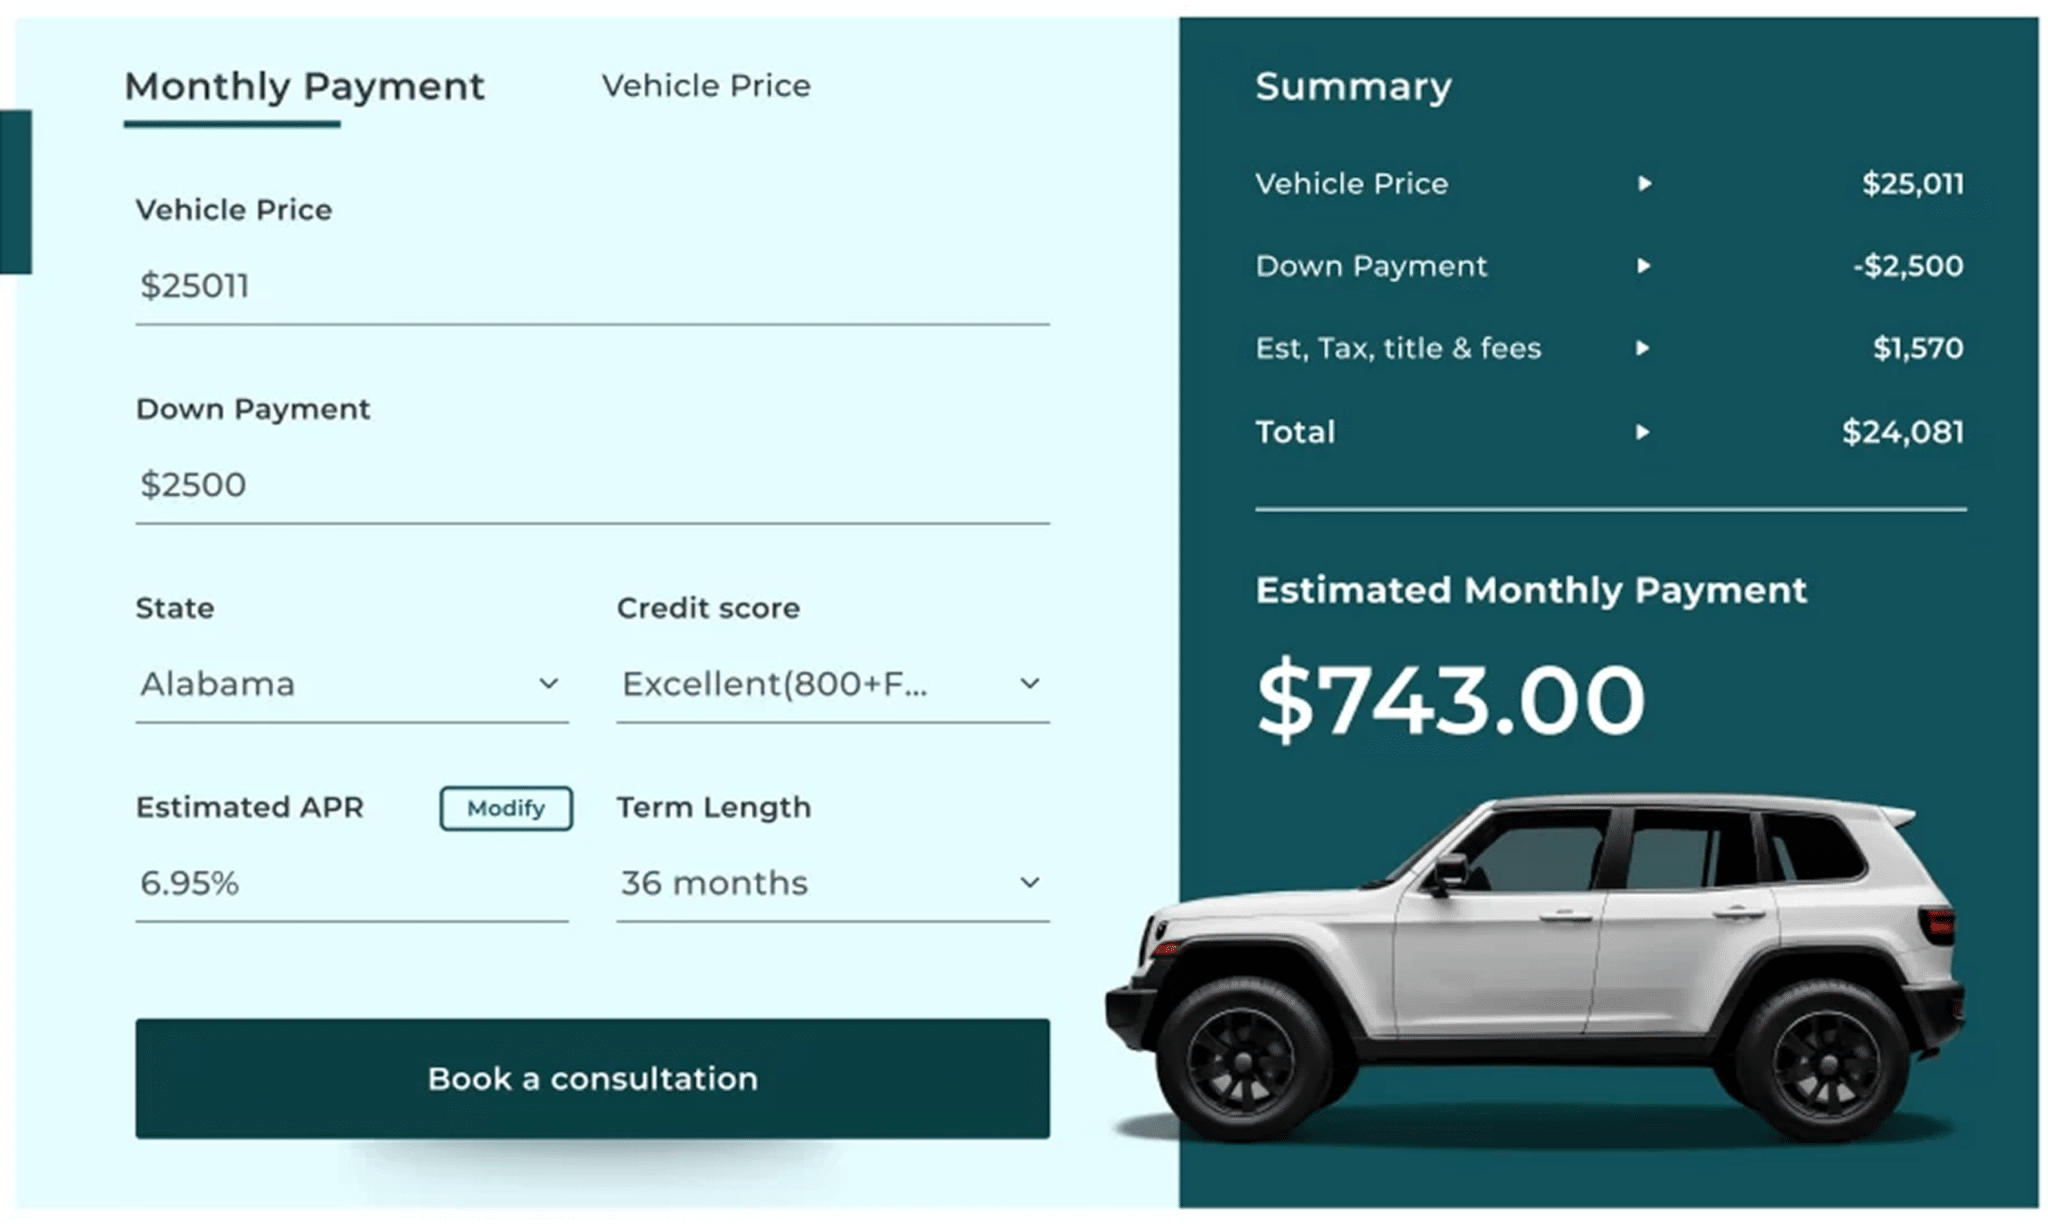
Task: Switch to the Vehicle Price tab
Action: (705, 86)
